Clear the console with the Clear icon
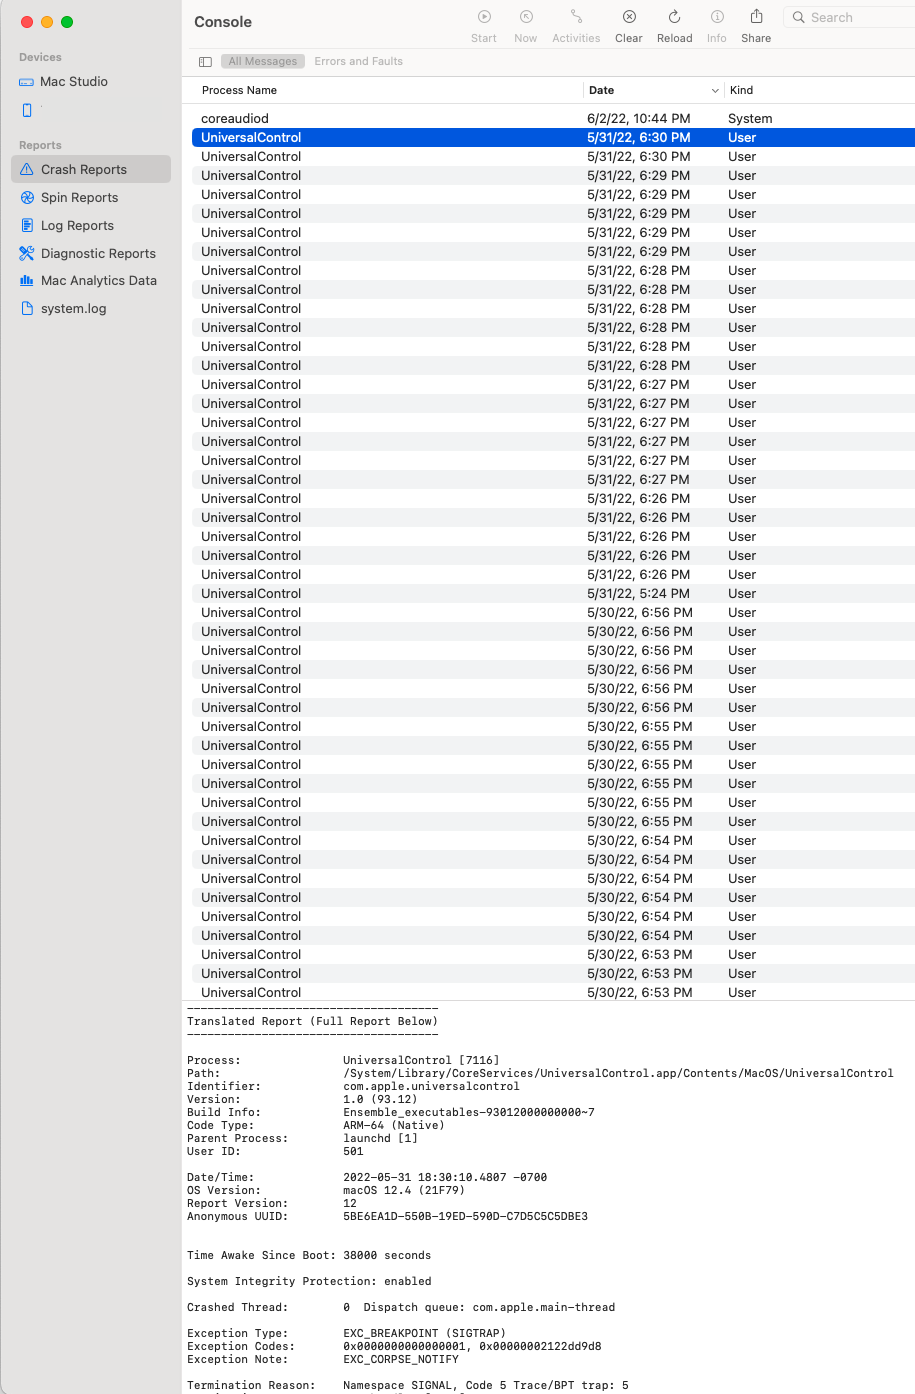Image resolution: width=915 pixels, height=1394 pixels. point(629,17)
